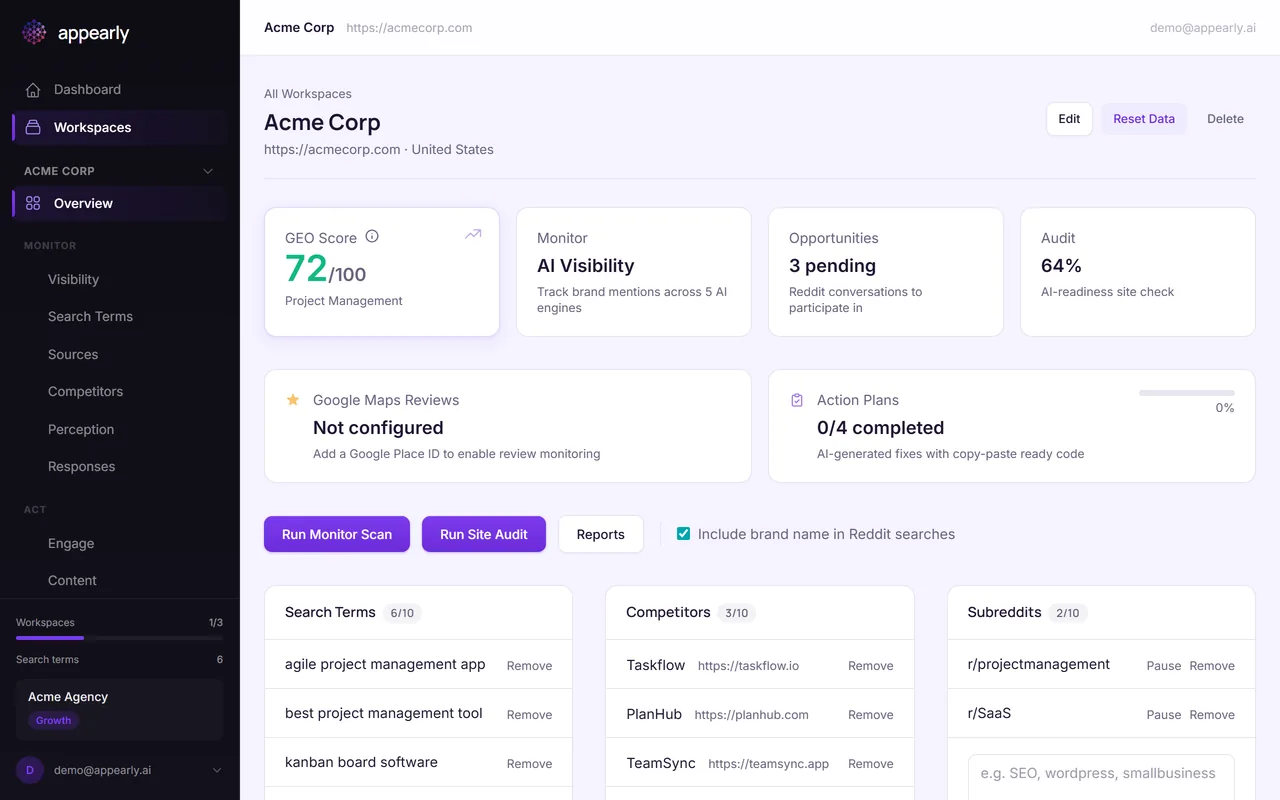Click the GEO Score info icon

point(372,237)
